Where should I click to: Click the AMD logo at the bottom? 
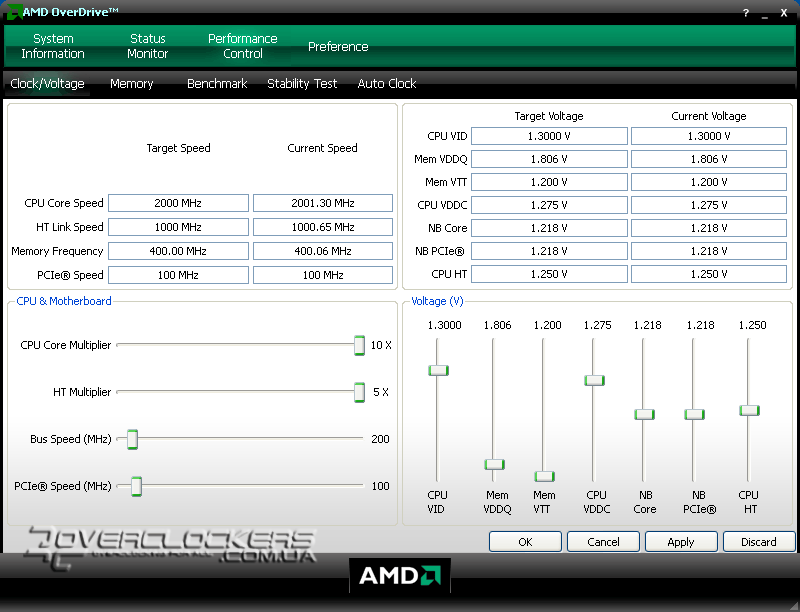point(400,576)
